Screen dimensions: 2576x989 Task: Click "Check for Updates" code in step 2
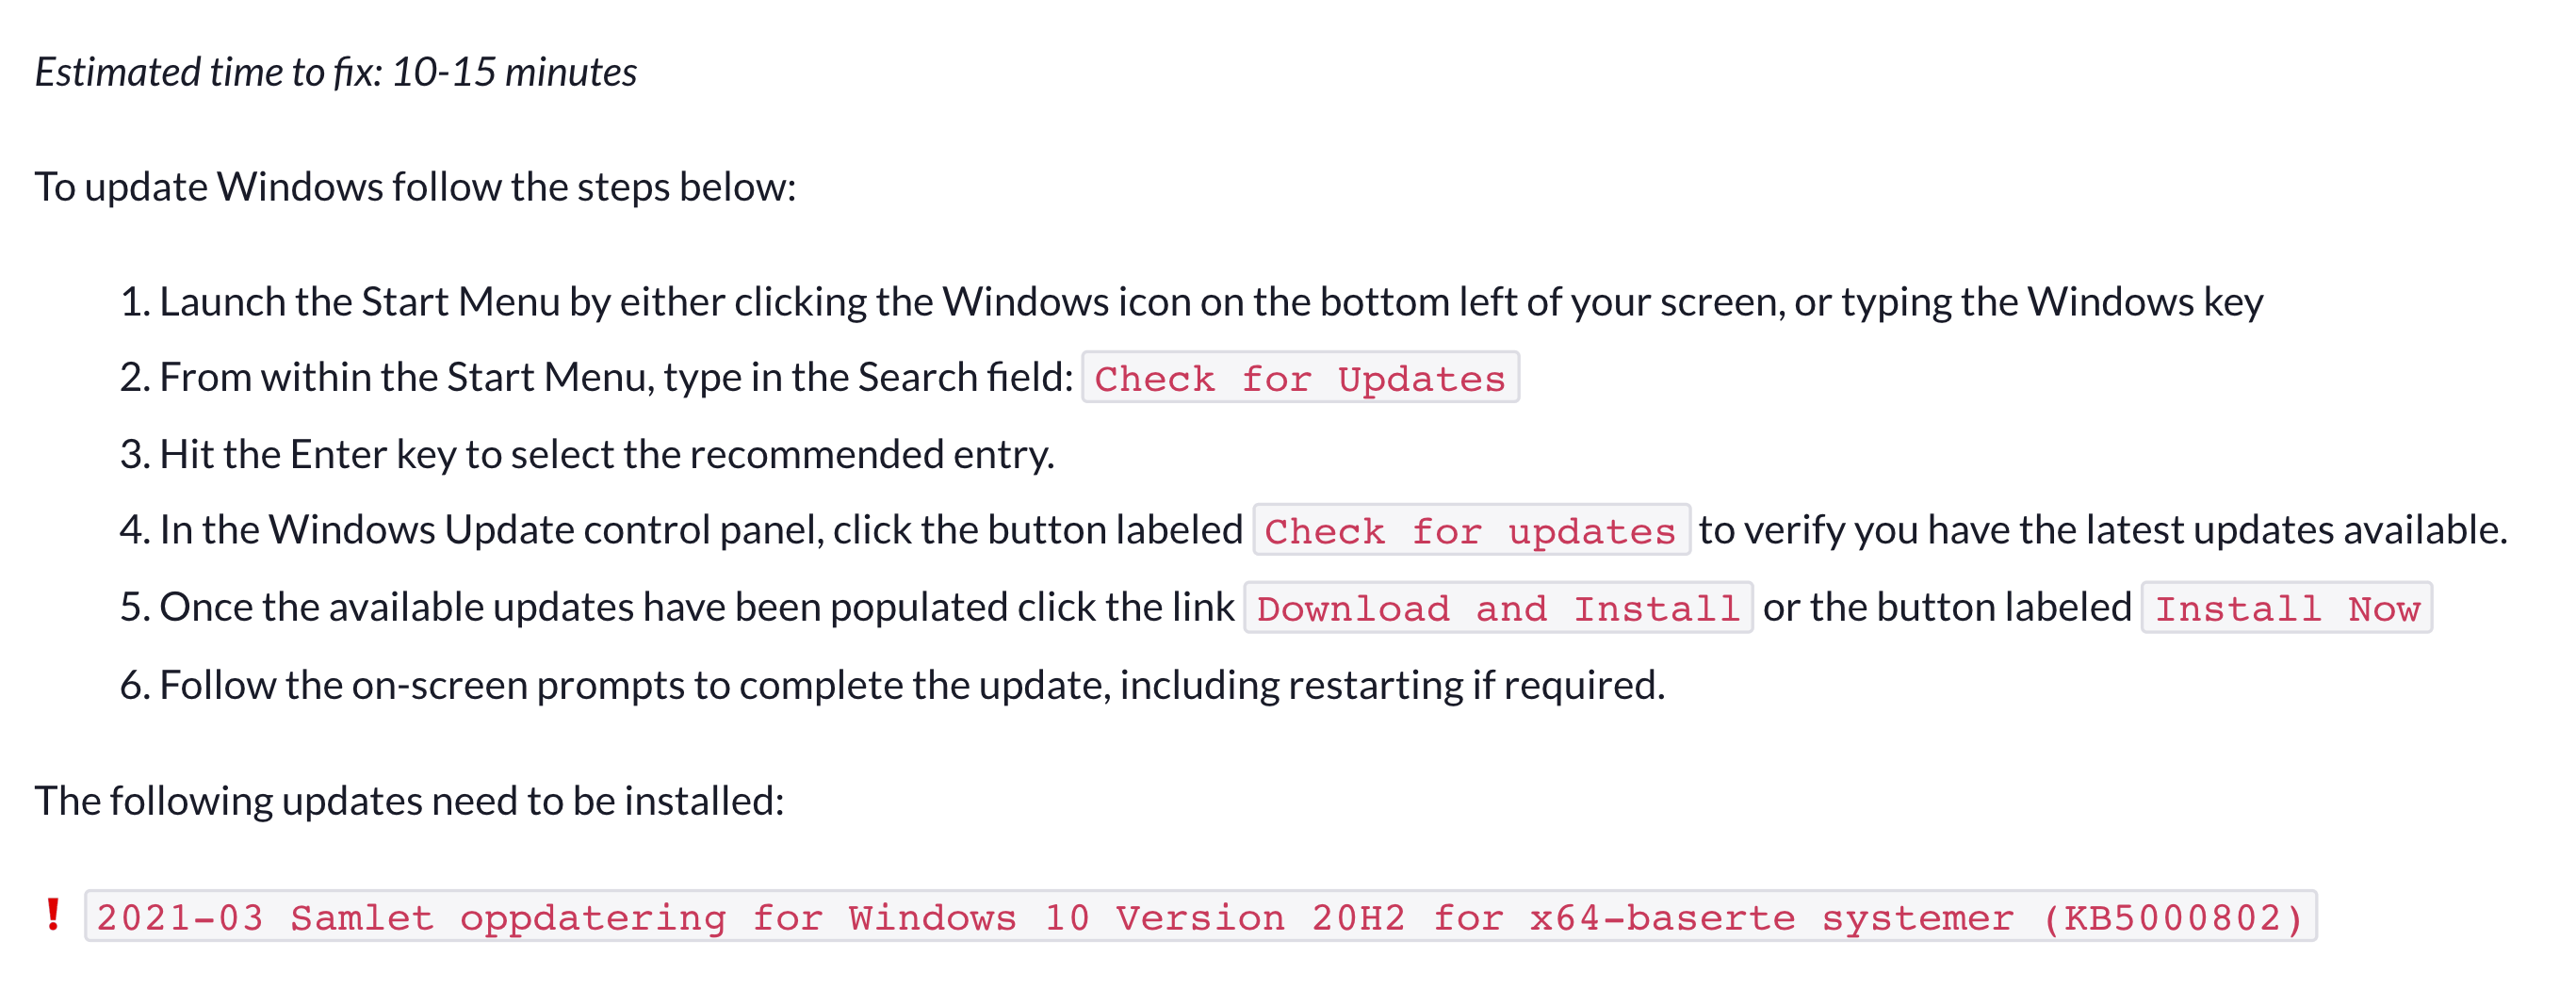[x=1300, y=378]
